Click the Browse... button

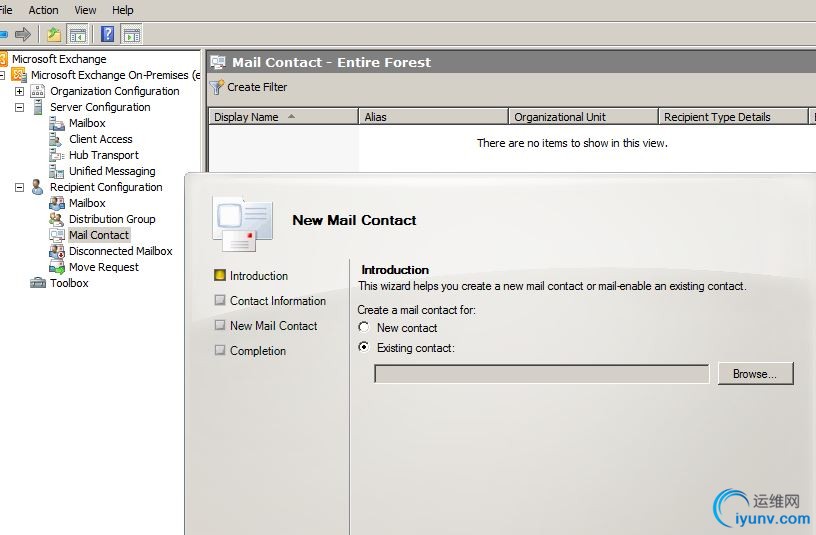[x=755, y=374]
